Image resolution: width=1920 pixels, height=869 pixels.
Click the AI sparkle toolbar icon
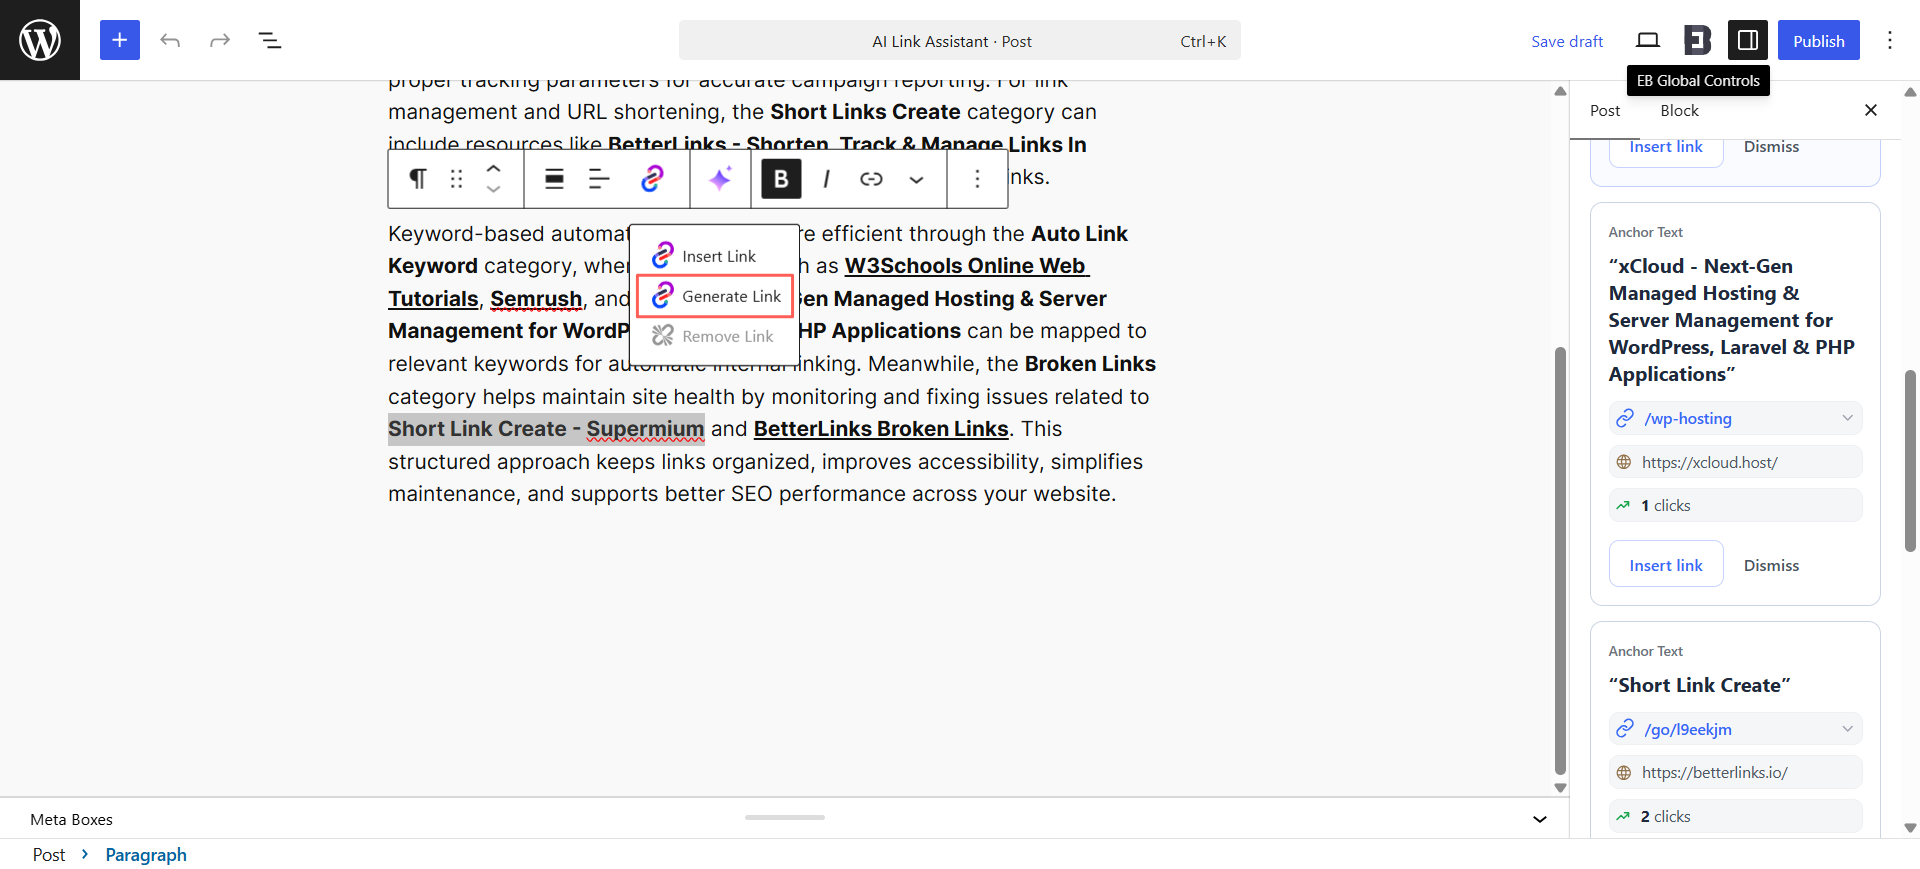(720, 178)
